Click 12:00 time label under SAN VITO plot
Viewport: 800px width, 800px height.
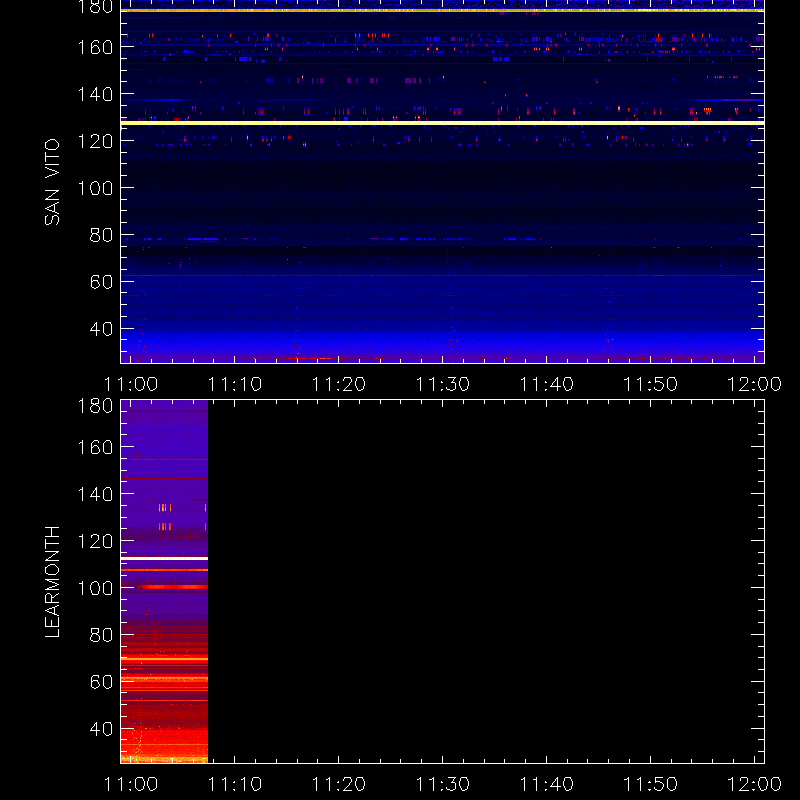click(754, 384)
